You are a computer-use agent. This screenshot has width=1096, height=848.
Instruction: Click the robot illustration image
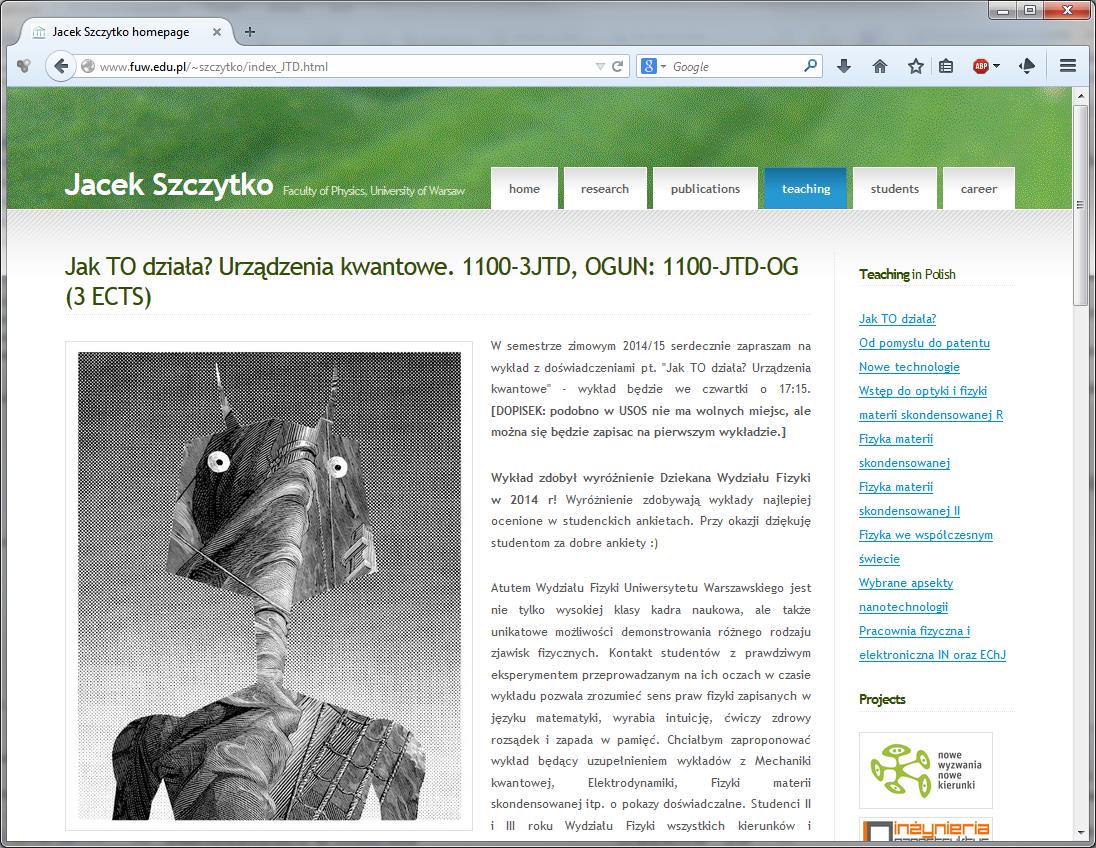(269, 586)
